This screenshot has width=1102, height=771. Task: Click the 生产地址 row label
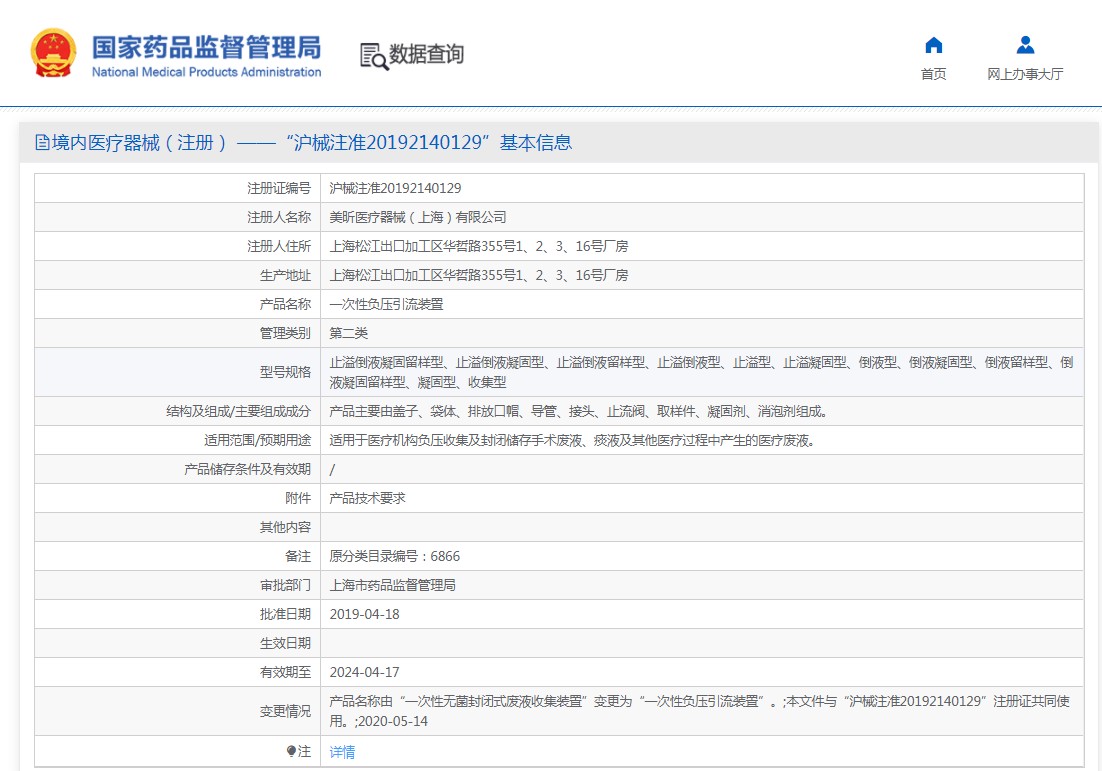285,275
